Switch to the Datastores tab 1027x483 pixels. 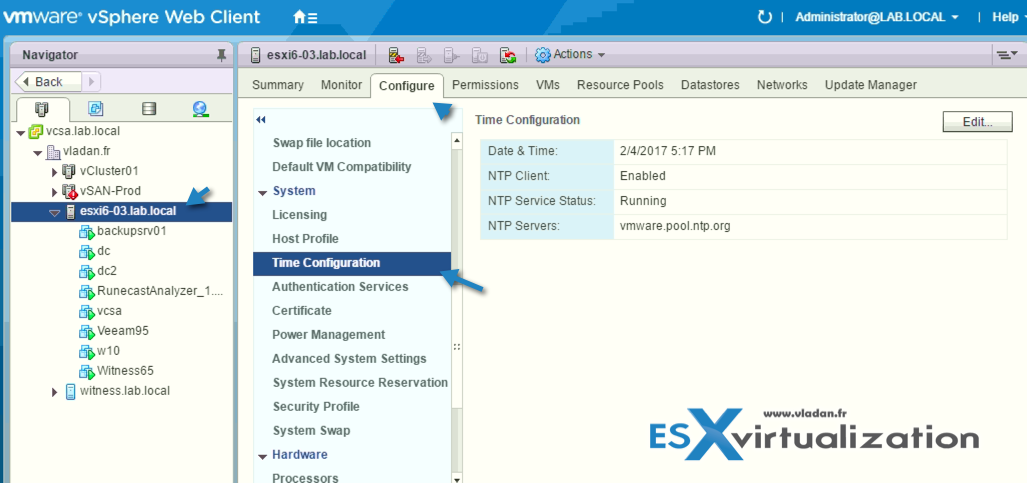tap(710, 85)
